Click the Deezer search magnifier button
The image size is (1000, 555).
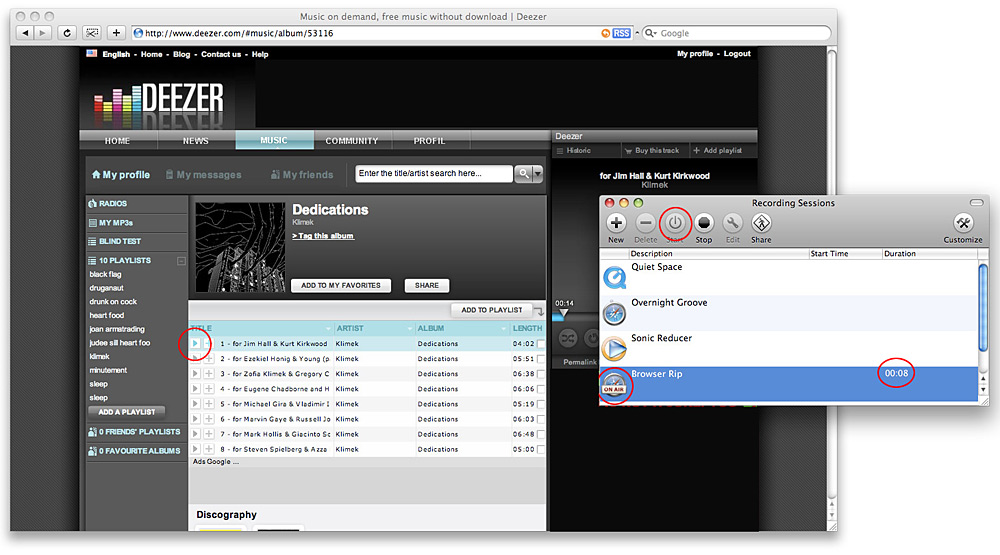(524, 174)
